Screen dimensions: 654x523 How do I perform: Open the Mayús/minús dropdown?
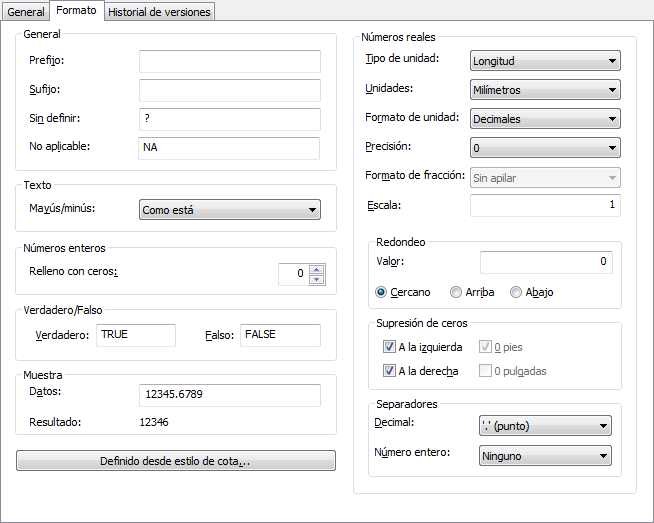click(x=229, y=210)
